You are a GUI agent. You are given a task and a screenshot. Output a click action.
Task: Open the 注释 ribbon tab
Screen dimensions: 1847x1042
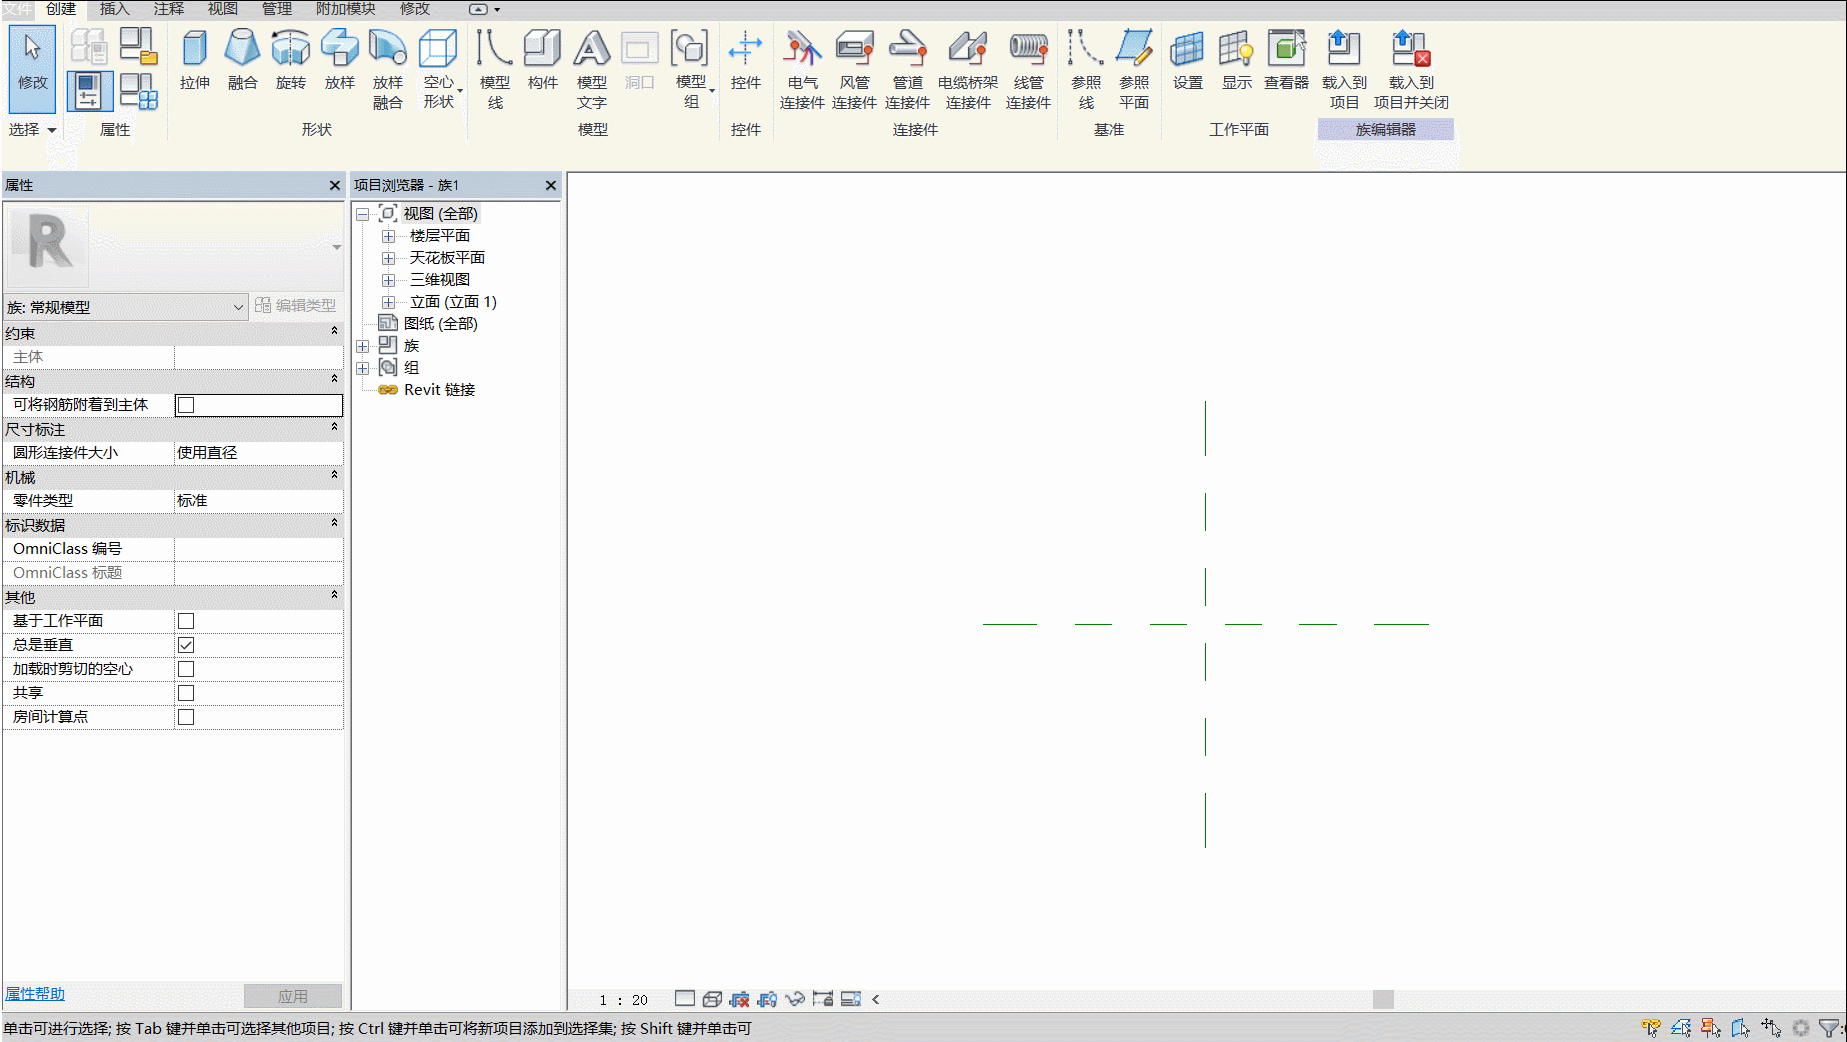coord(168,9)
